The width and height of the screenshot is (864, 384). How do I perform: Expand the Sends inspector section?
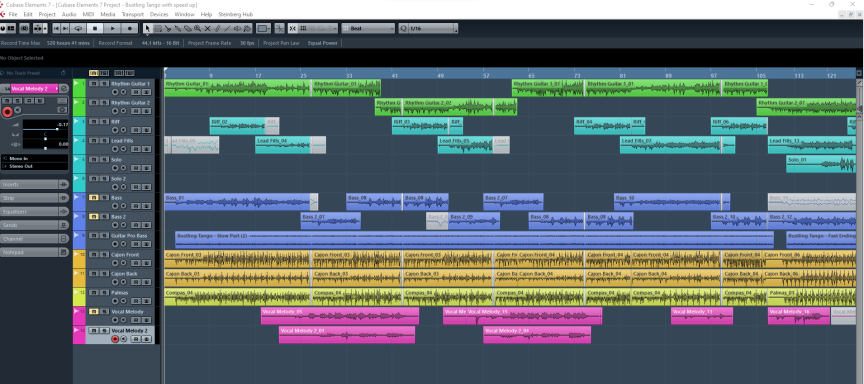coord(34,225)
